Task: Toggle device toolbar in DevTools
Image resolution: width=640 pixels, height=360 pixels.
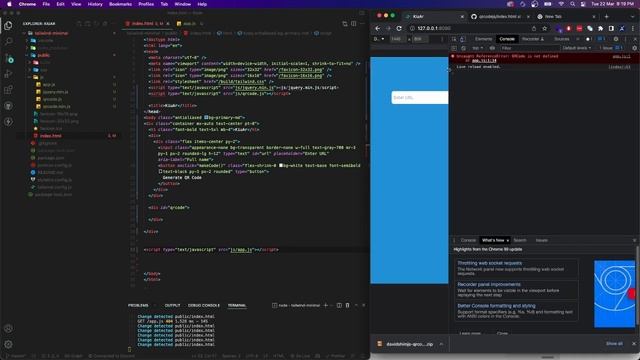Action: pos(462,39)
